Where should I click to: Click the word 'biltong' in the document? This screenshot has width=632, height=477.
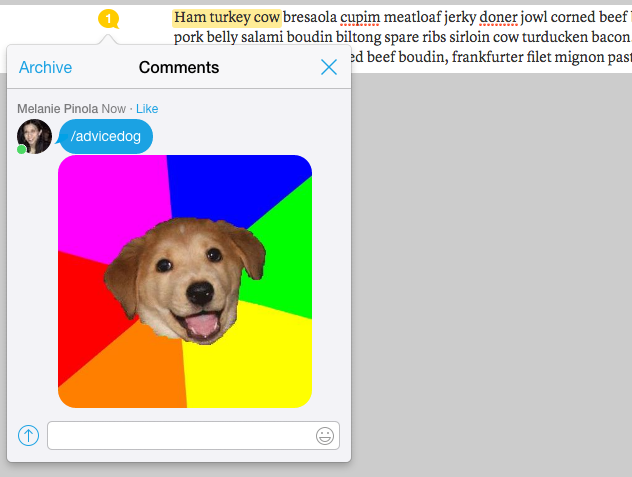click(358, 37)
